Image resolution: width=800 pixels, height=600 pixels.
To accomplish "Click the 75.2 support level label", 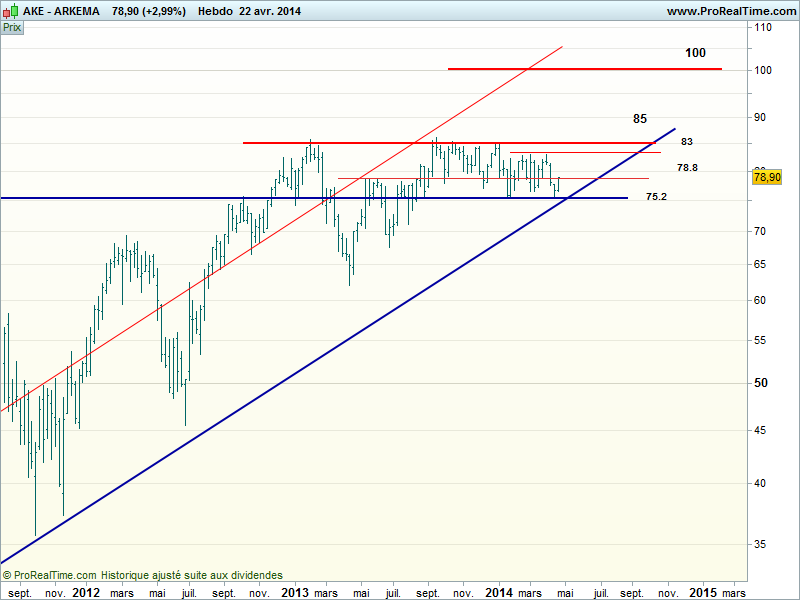I will pos(656,197).
